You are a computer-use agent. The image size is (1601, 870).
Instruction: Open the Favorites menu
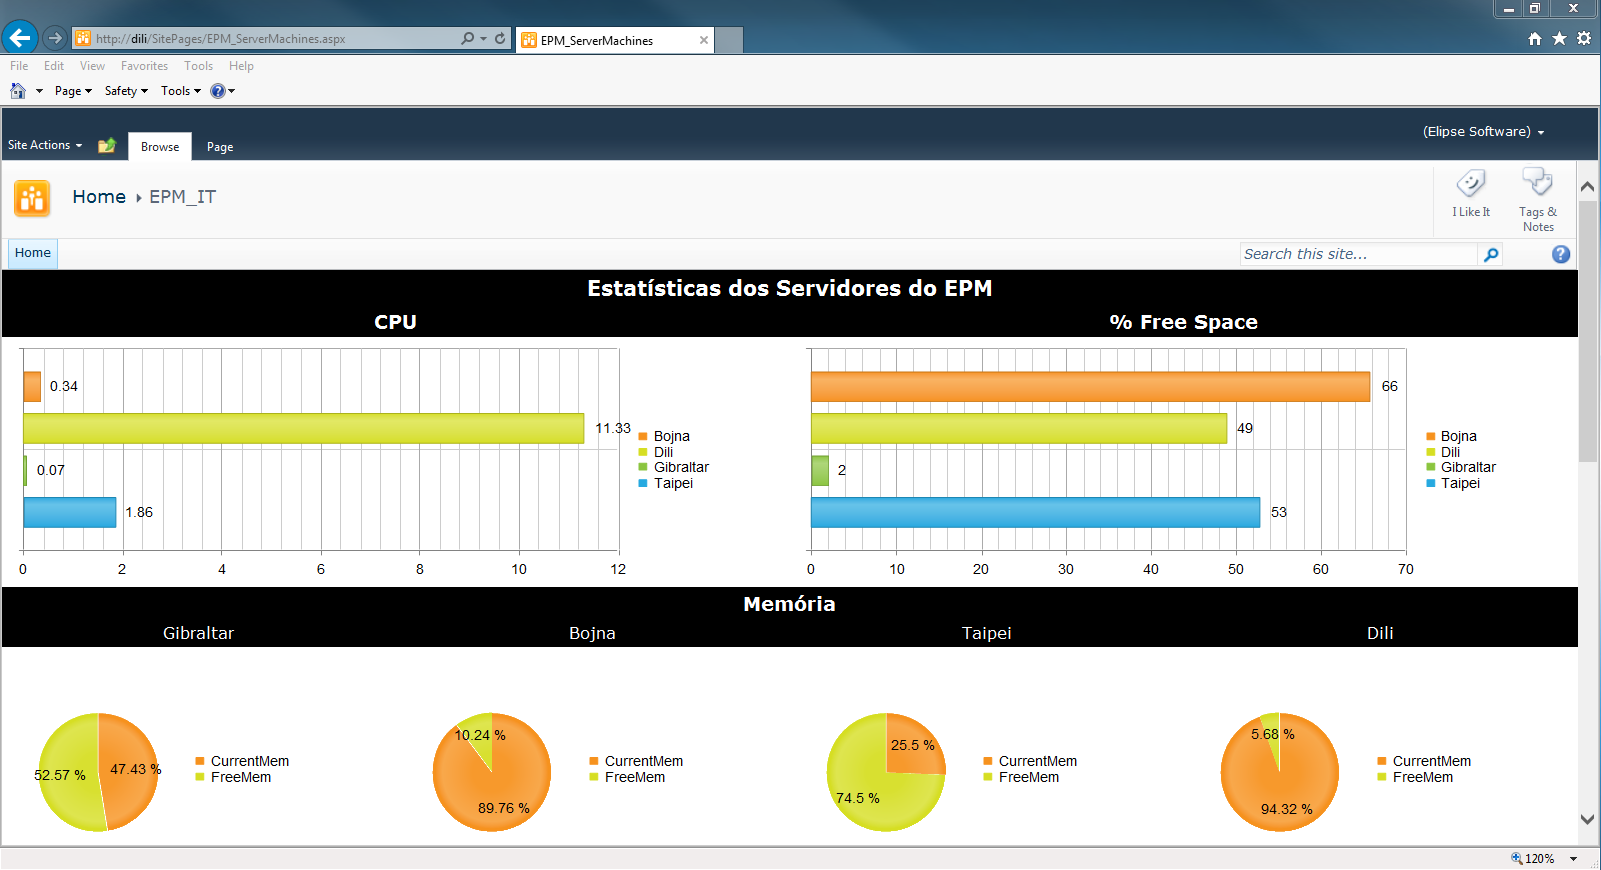click(144, 66)
